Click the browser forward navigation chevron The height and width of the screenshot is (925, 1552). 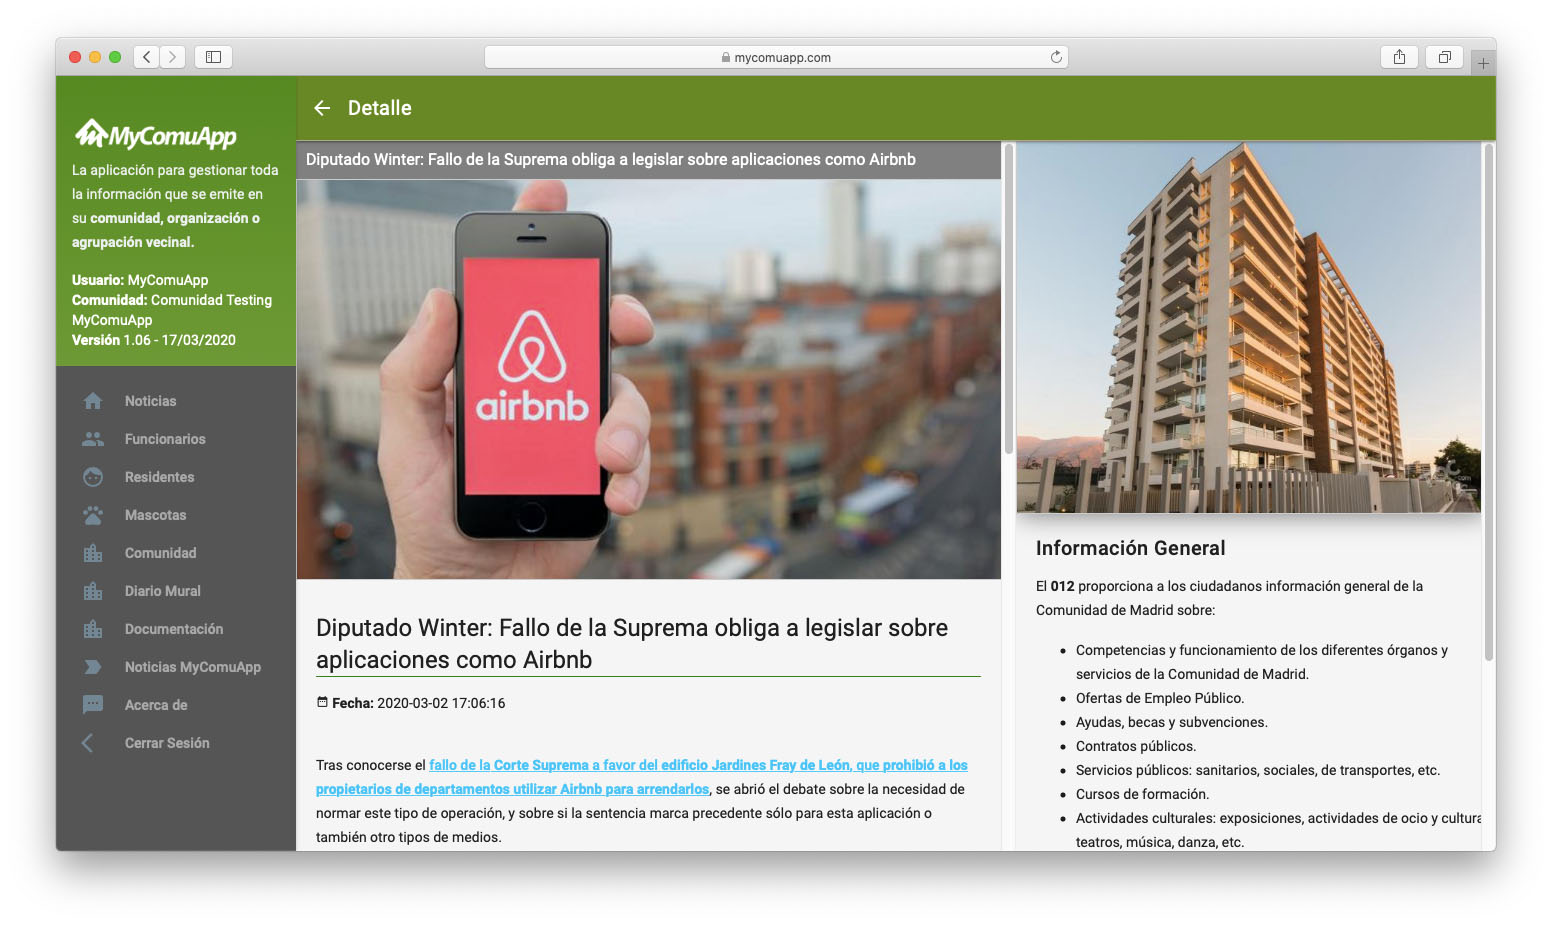point(172,57)
